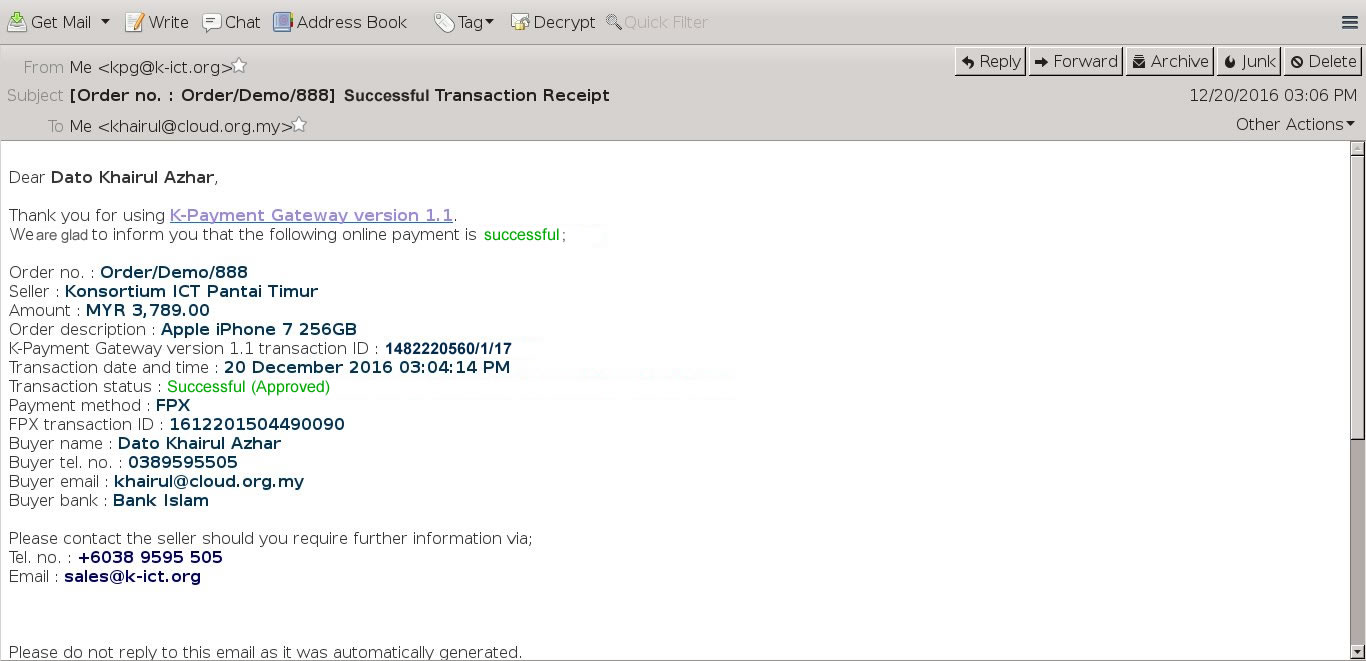Archive this email
The width and height of the screenshot is (1366, 661).
point(1169,62)
